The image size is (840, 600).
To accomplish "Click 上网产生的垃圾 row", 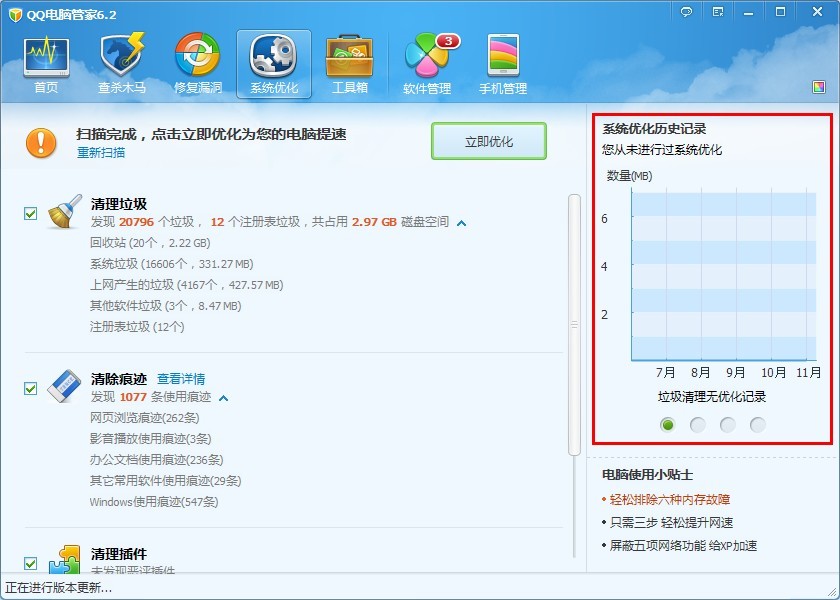I will (x=186, y=285).
